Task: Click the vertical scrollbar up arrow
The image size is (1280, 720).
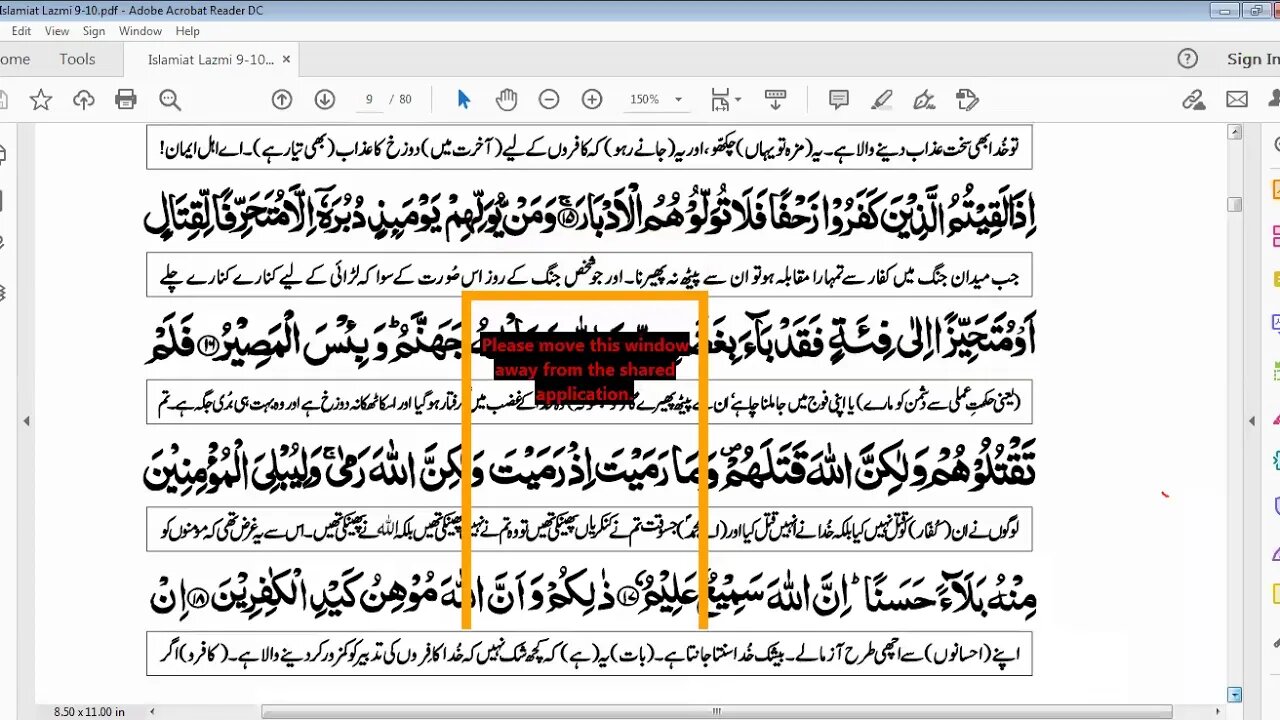Action: tap(1235, 130)
